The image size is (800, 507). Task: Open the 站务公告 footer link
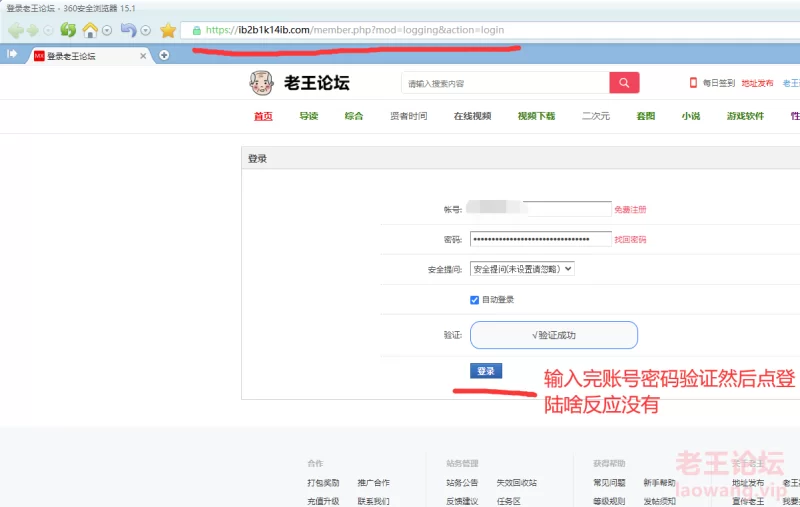(462, 483)
